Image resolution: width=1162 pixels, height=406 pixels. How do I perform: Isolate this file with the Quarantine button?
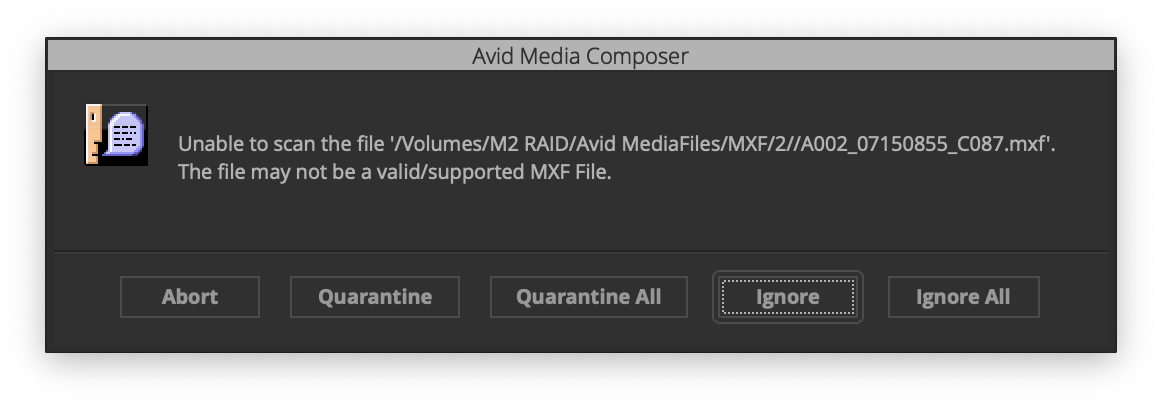[375, 297]
